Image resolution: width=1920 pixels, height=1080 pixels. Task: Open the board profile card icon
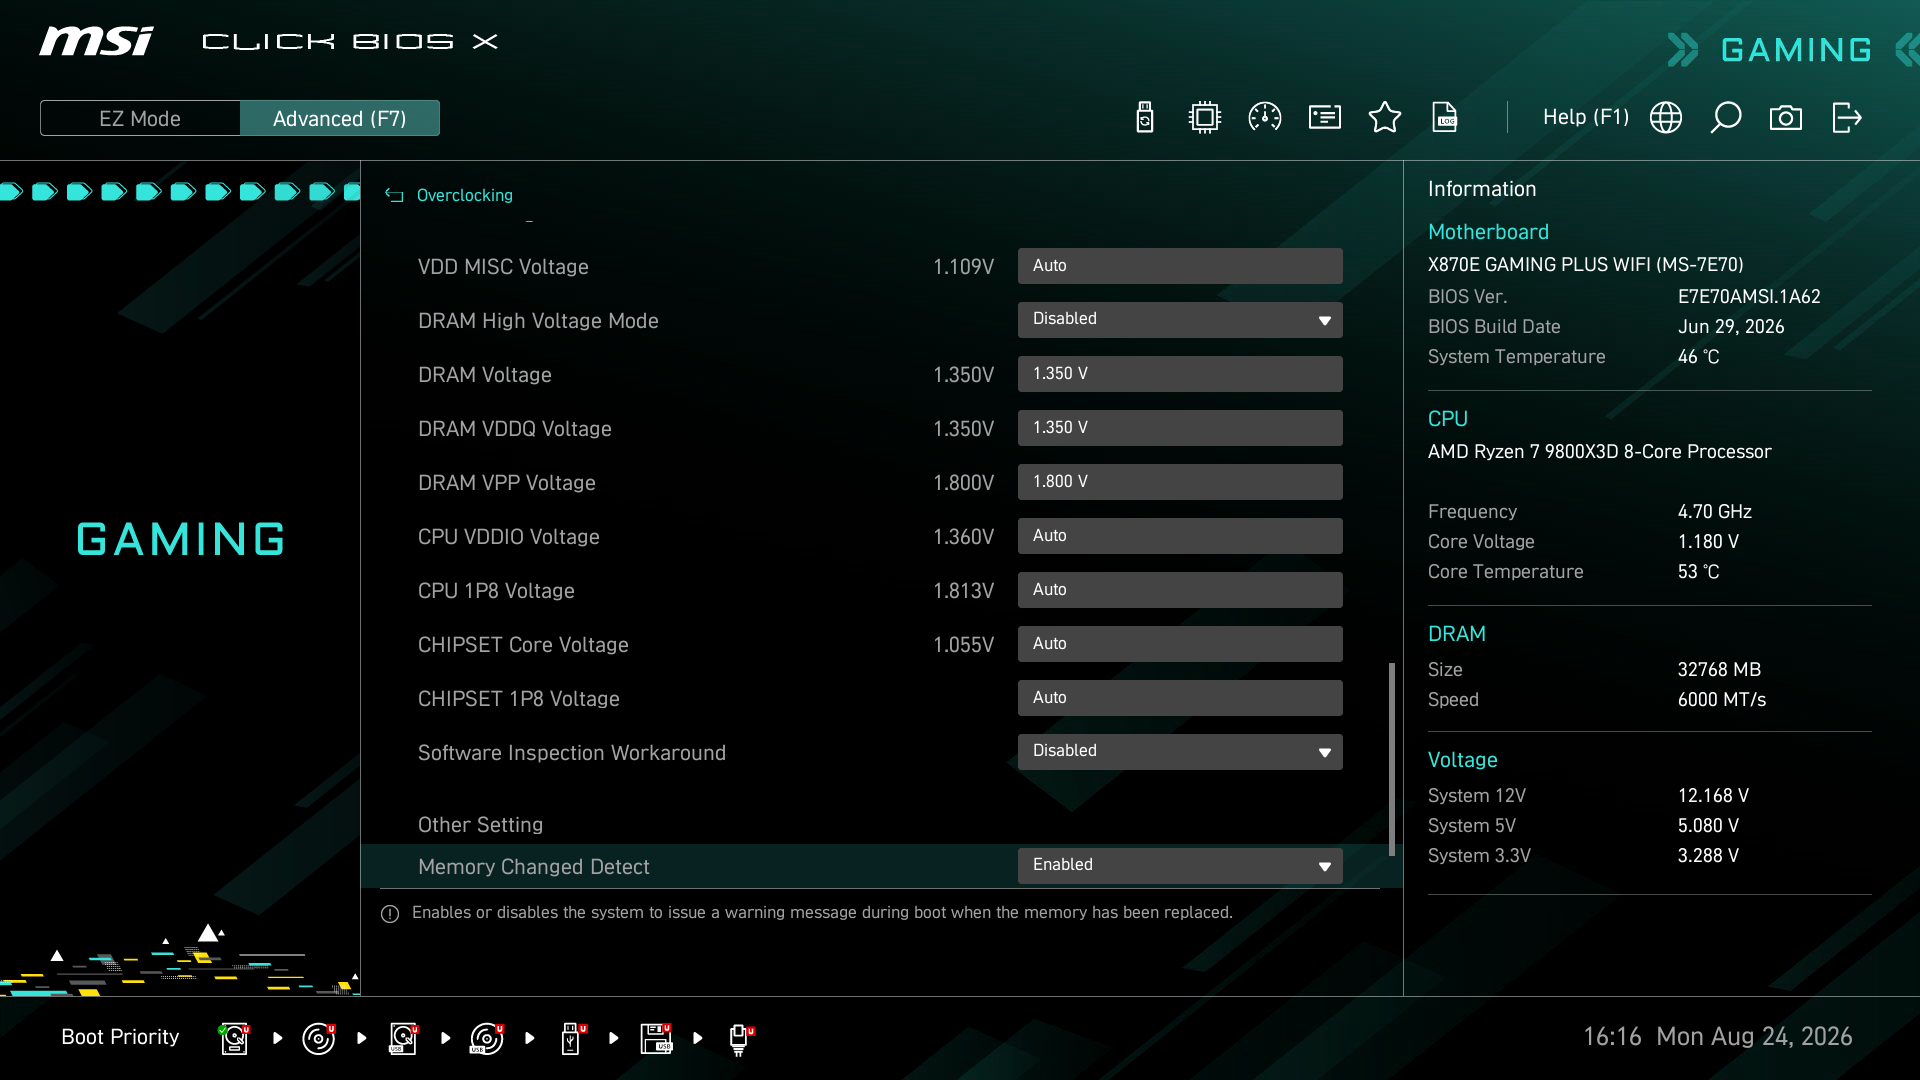(1325, 117)
